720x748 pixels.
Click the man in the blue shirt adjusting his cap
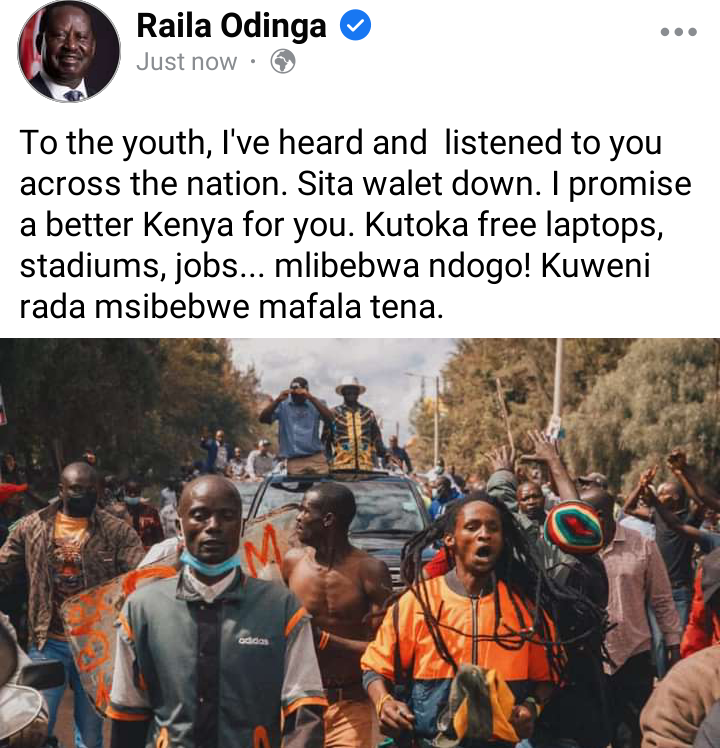(296, 425)
